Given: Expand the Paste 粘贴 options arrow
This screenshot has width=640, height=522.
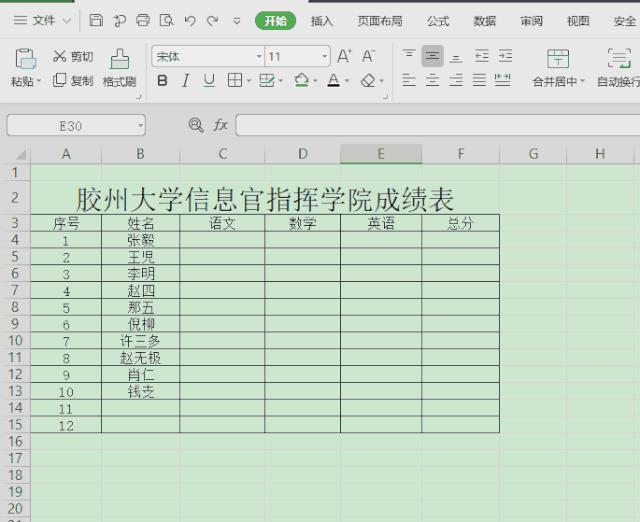Looking at the screenshot, I should click(x=39, y=81).
